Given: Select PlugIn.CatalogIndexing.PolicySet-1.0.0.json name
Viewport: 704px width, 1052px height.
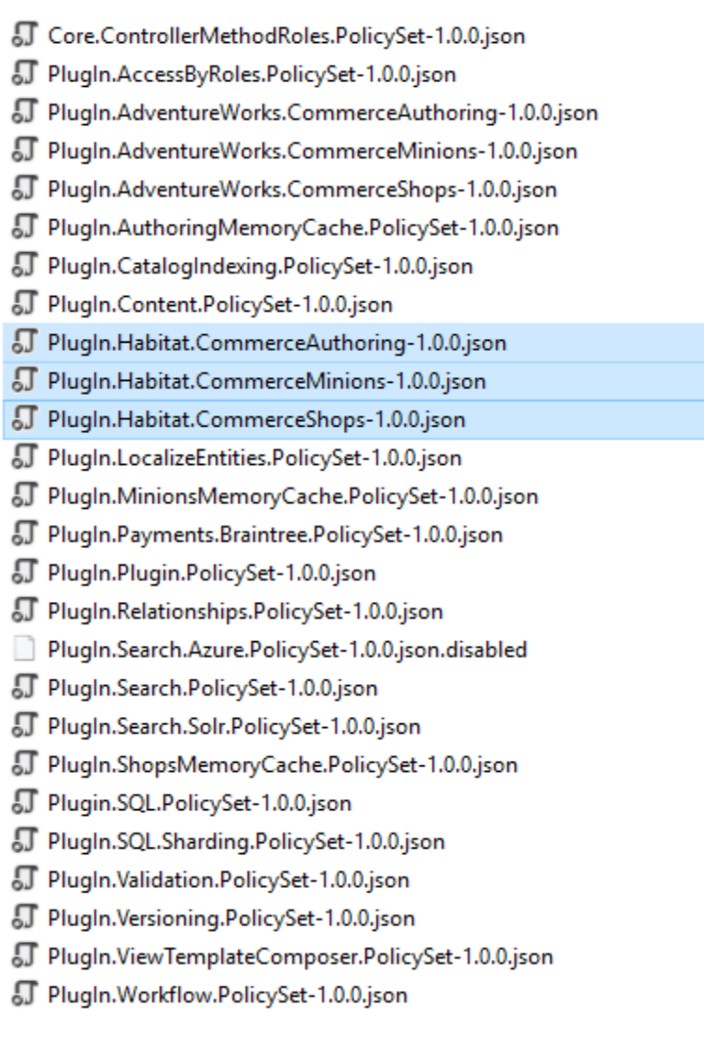Looking at the screenshot, I should [260, 266].
